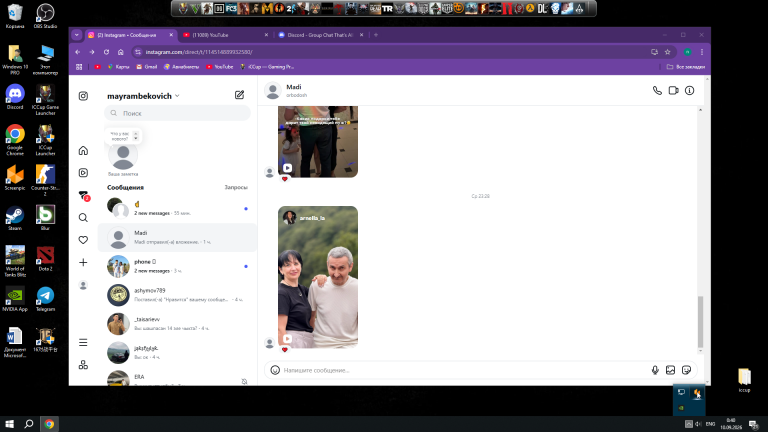Open the arnella_la shared reel

318,277
